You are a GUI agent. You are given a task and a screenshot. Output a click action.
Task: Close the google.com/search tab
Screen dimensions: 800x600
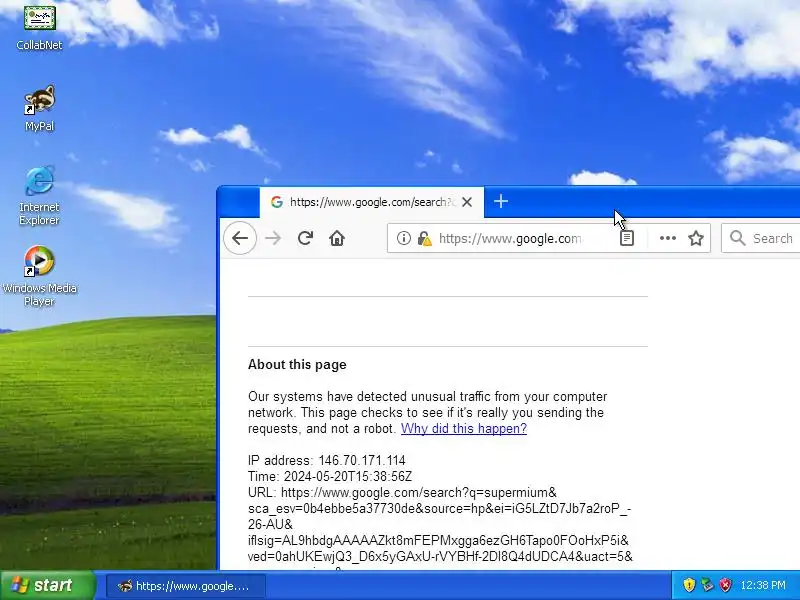pos(466,202)
